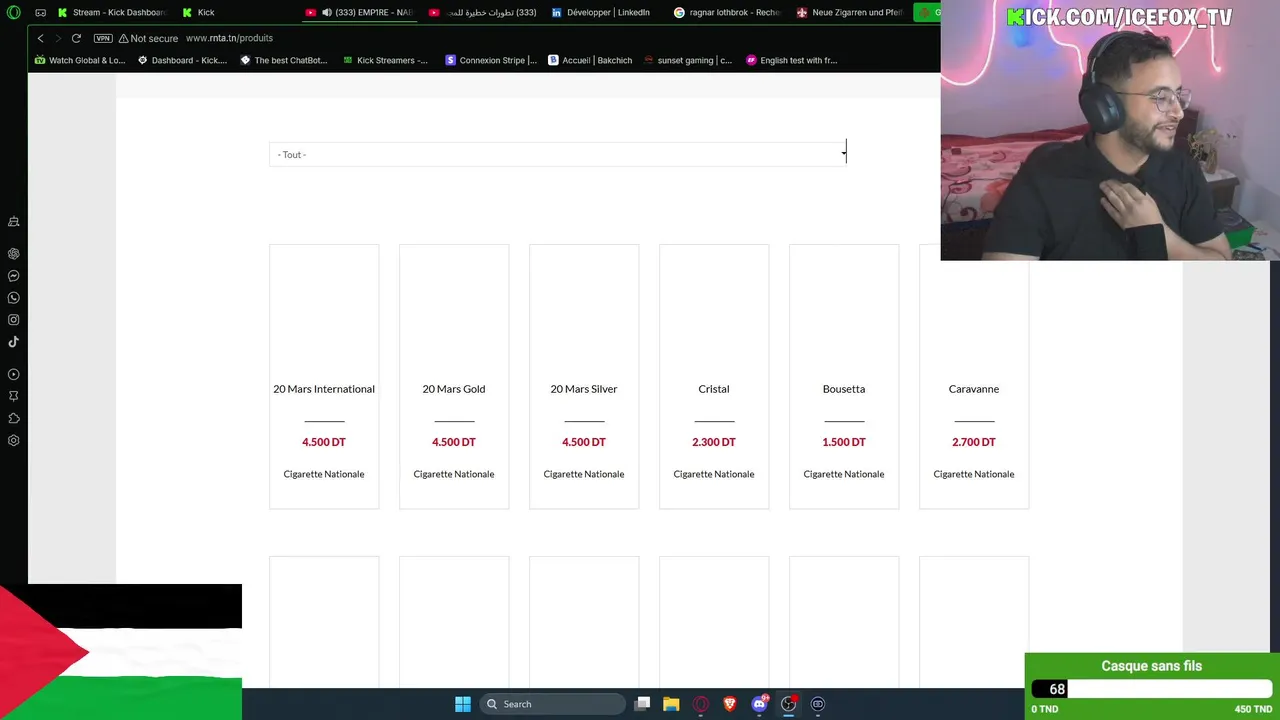Viewport: 1280px width, 720px height.
Task: Open the GX Corner gamepad icon
Action: 40,13
